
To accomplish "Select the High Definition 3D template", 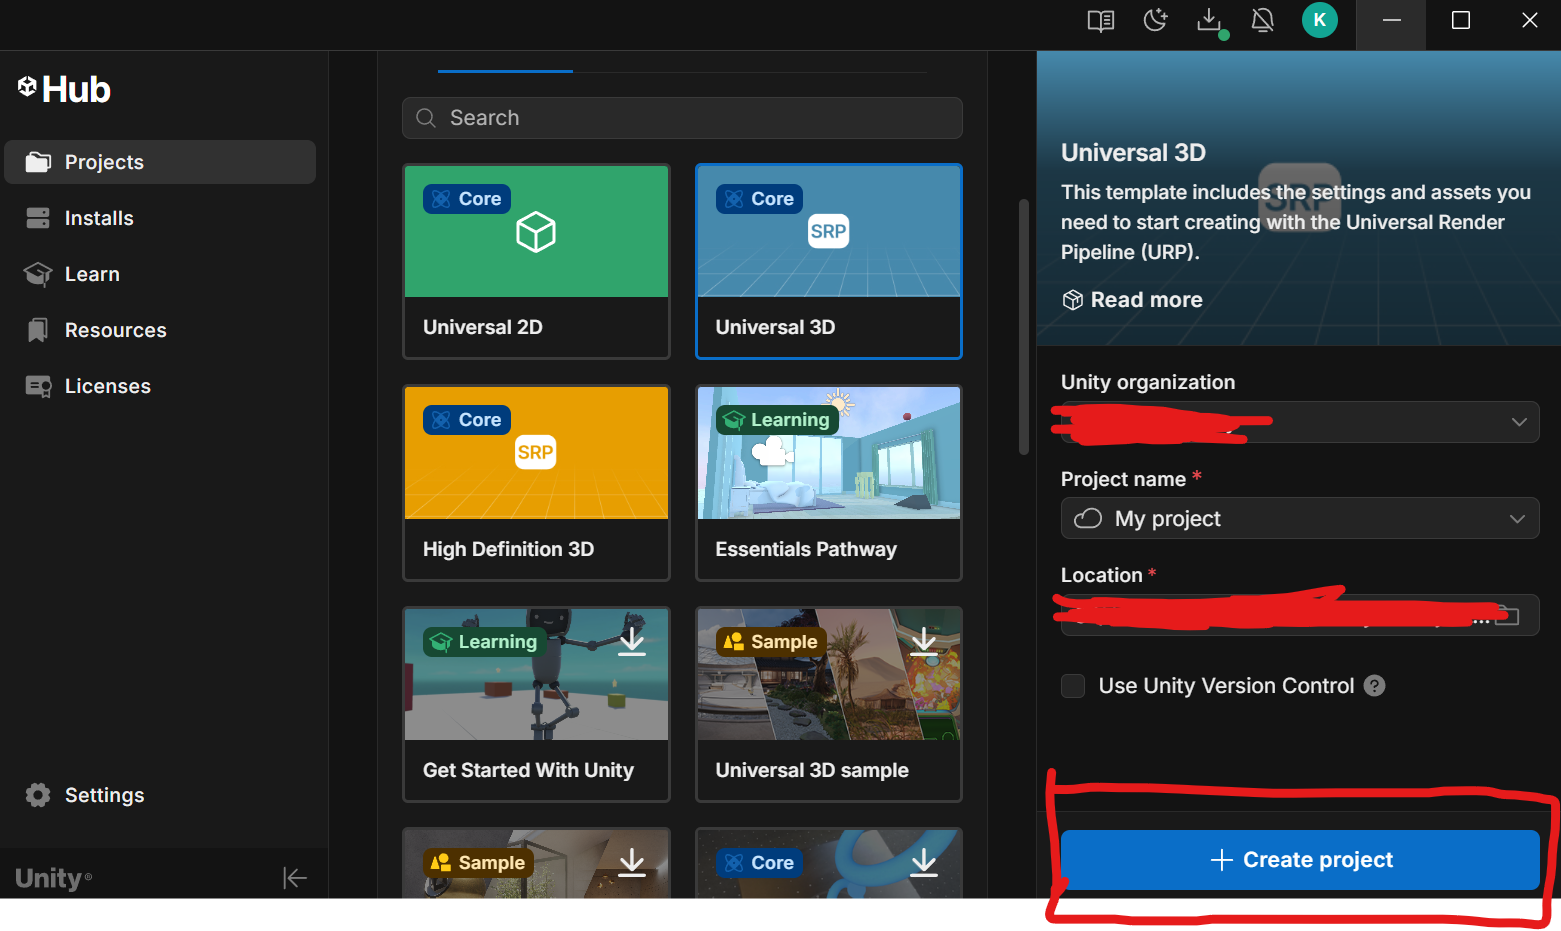I will tap(536, 483).
